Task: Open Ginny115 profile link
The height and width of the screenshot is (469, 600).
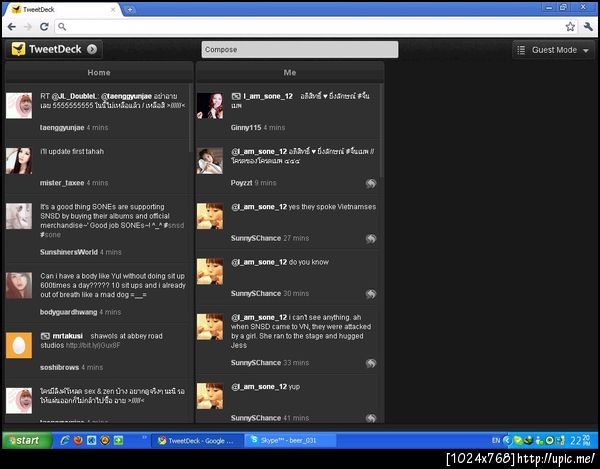Action: (x=246, y=127)
